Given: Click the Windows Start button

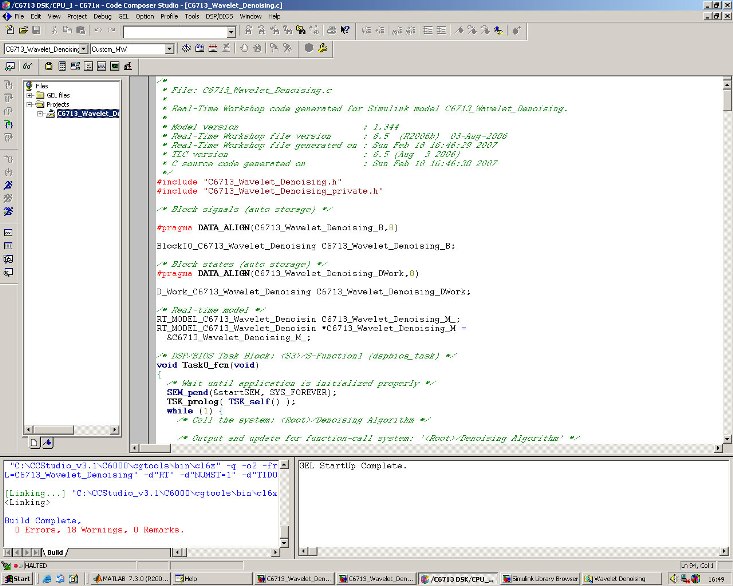Looking at the screenshot, I should point(17,579).
